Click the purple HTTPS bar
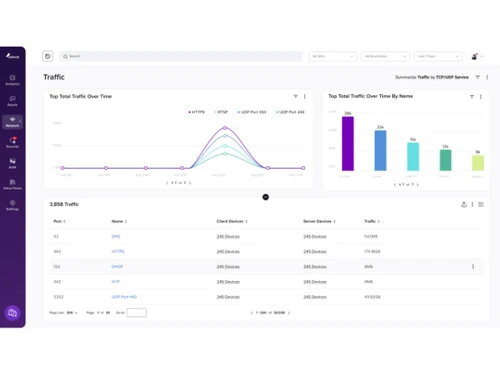The width and height of the screenshot is (500, 375). click(348, 144)
